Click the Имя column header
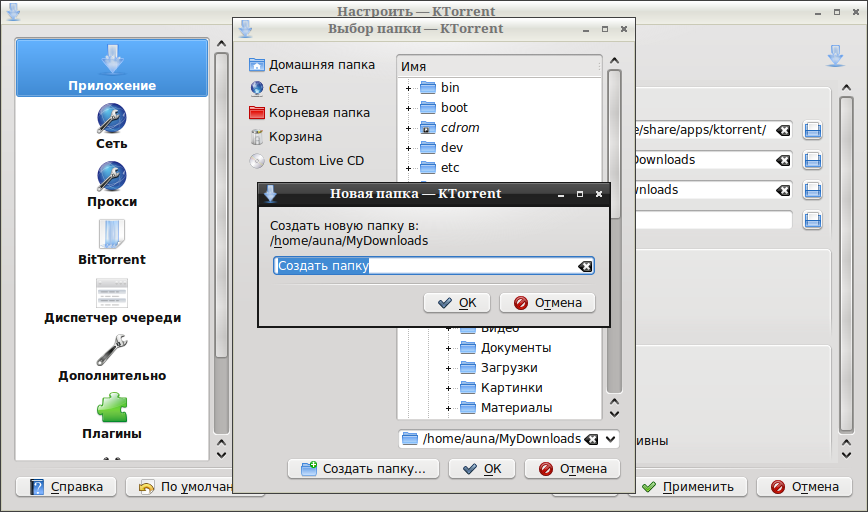The image size is (868, 512). pyautogui.click(x=499, y=66)
